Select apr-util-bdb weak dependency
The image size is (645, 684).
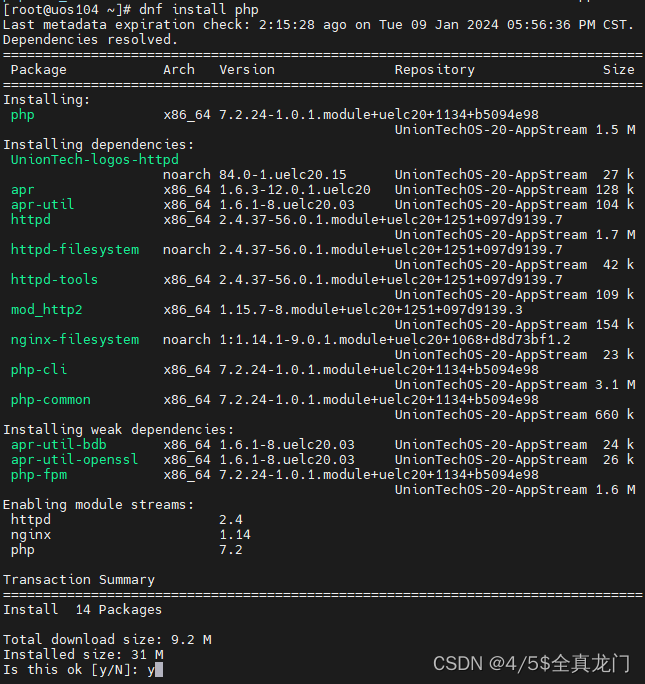tap(58, 445)
